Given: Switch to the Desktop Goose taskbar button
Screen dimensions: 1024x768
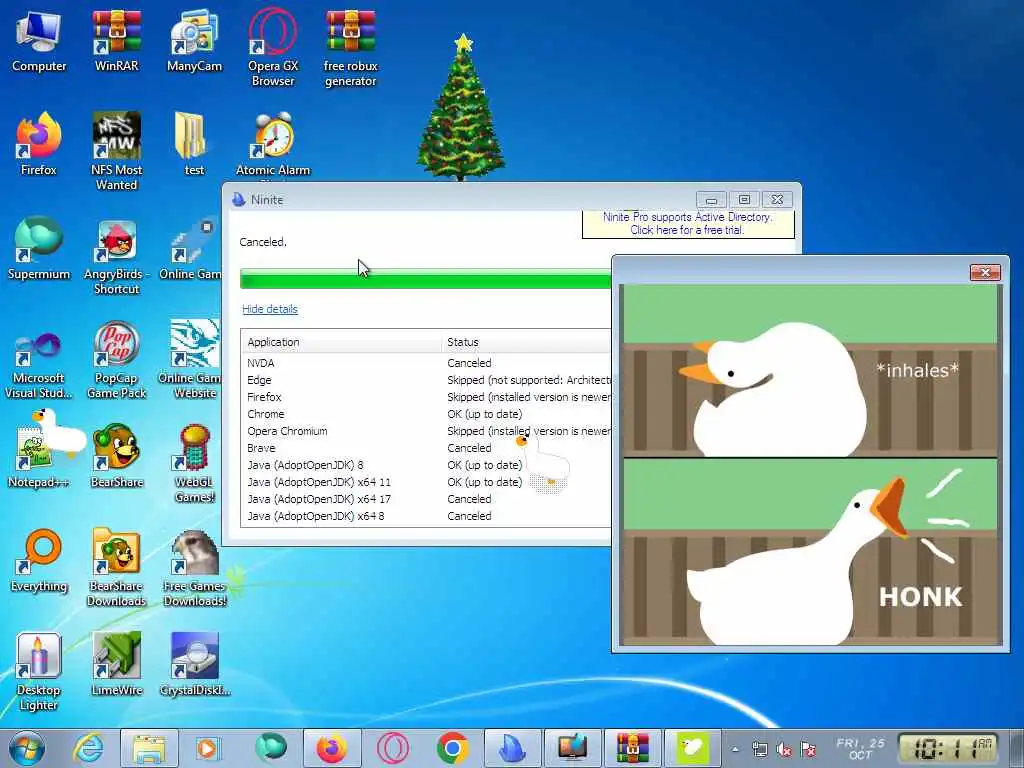Looking at the screenshot, I should coord(693,748).
